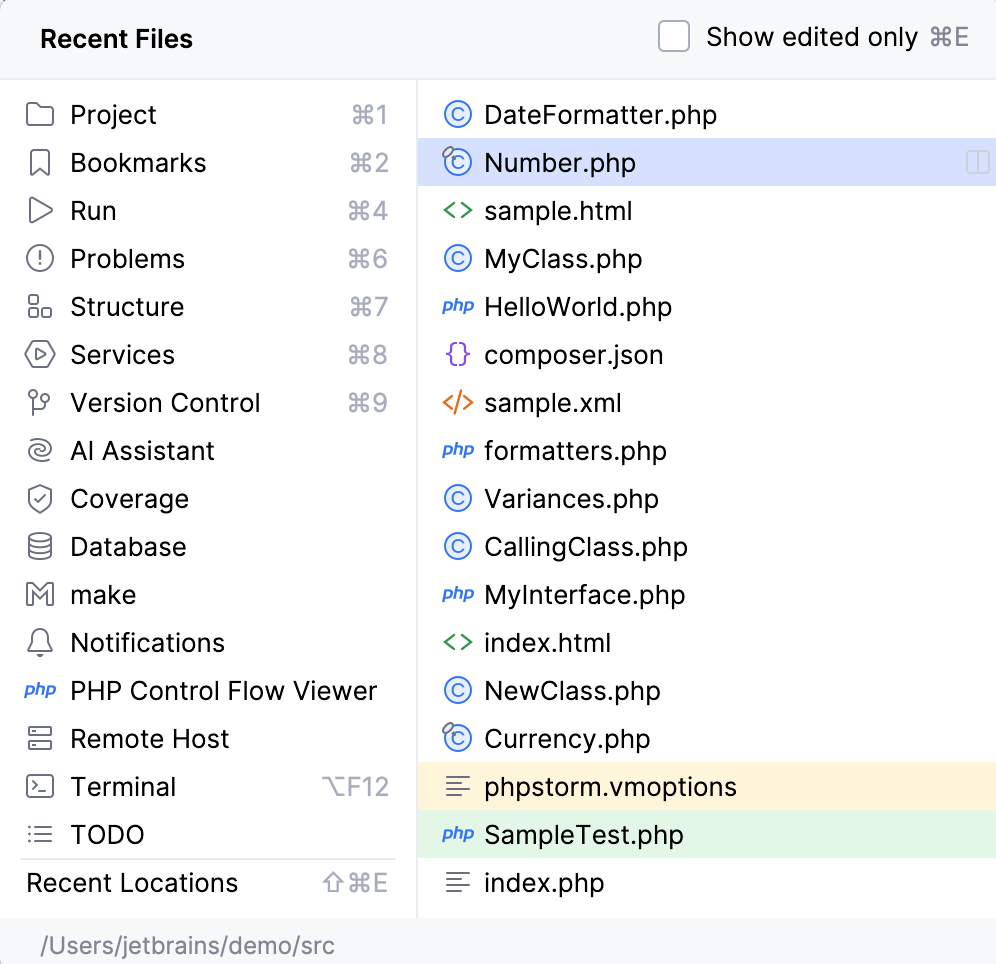Click the Problems exclamation icon
The height and width of the screenshot is (964, 996).
click(40, 259)
